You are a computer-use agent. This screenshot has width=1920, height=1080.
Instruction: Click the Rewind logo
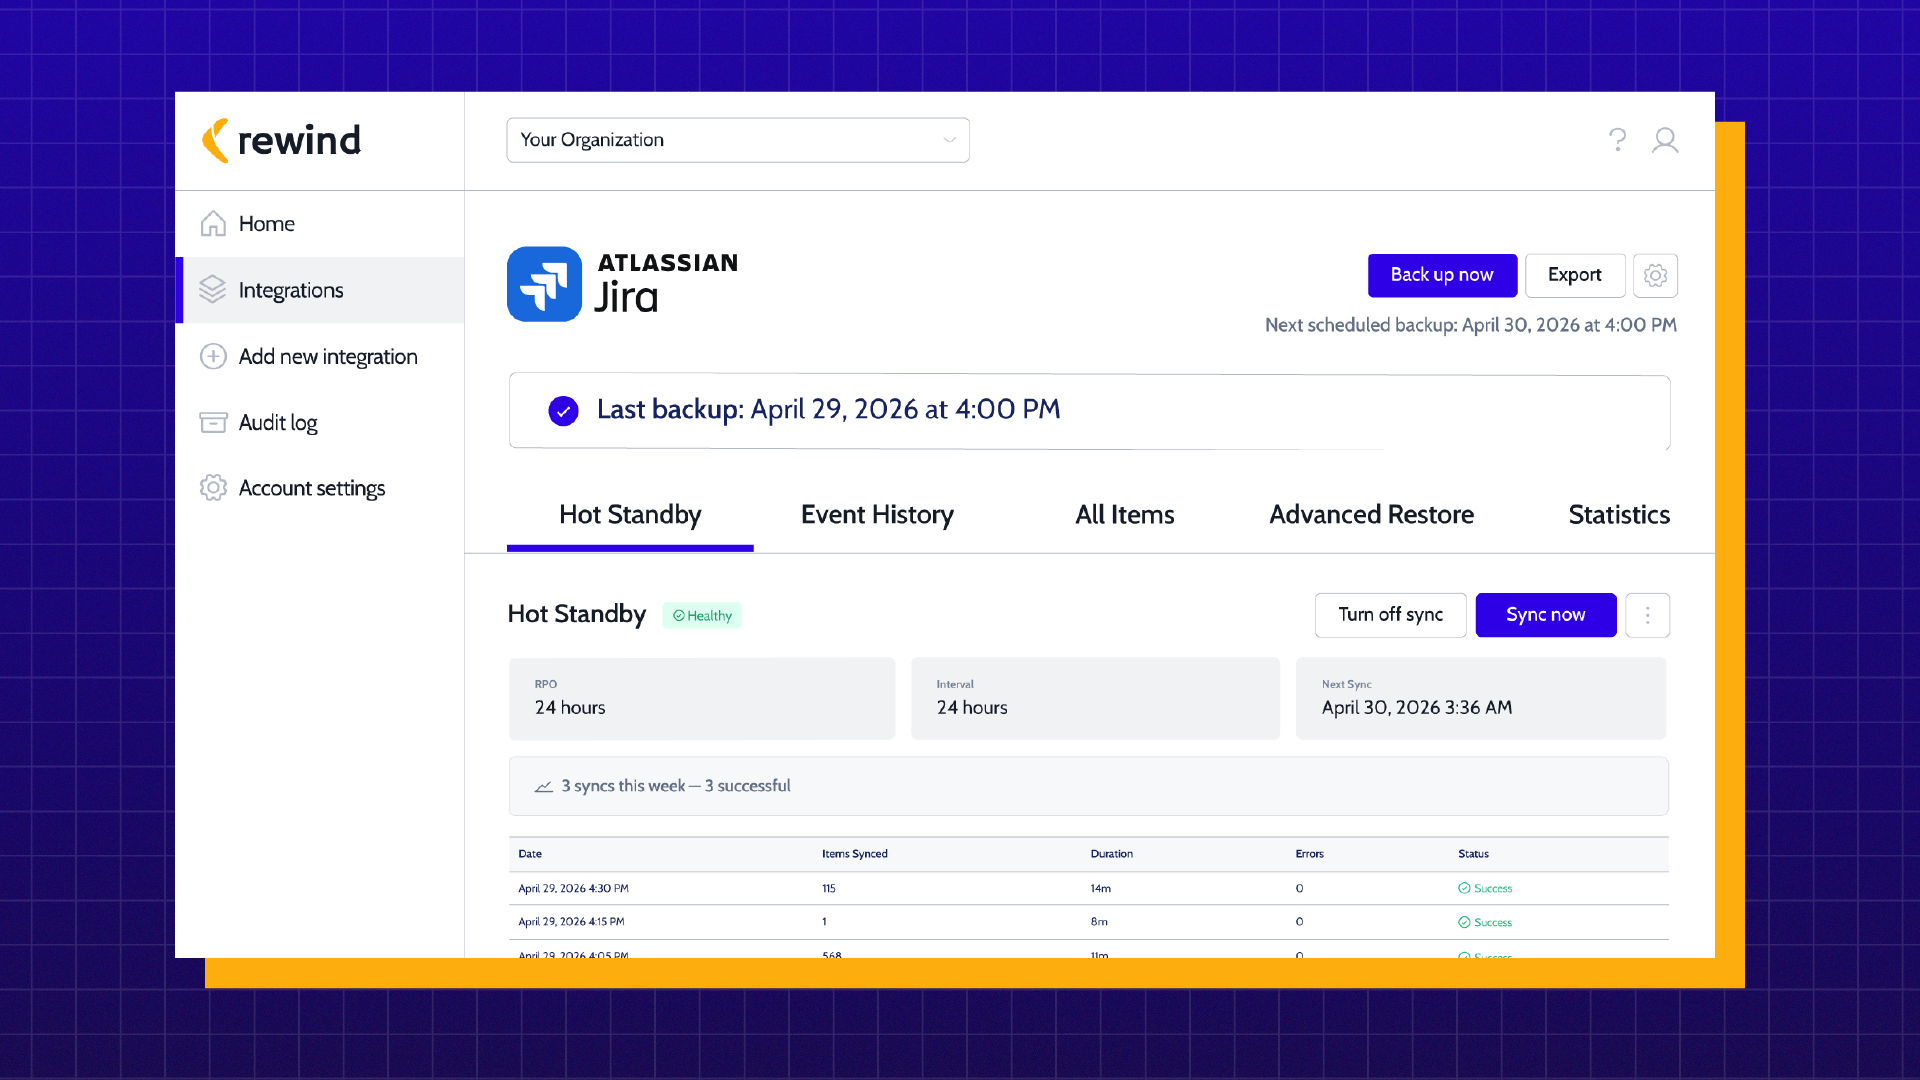click(281, 141)
